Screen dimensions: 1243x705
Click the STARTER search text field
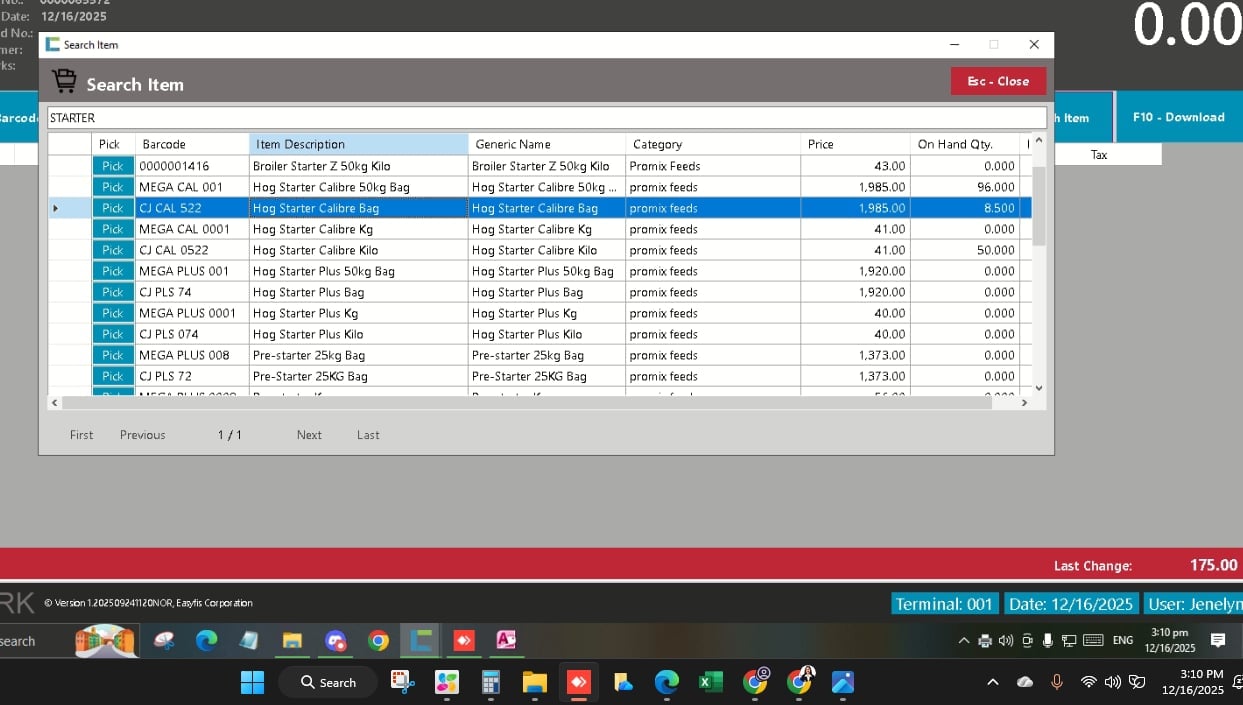tap(546, 118)
